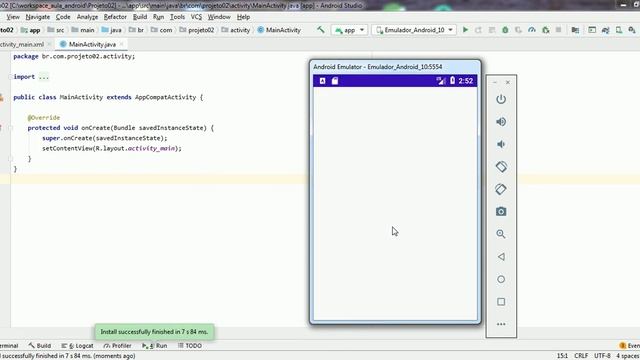Click the Make Project hammer icon

pos(321,30)
